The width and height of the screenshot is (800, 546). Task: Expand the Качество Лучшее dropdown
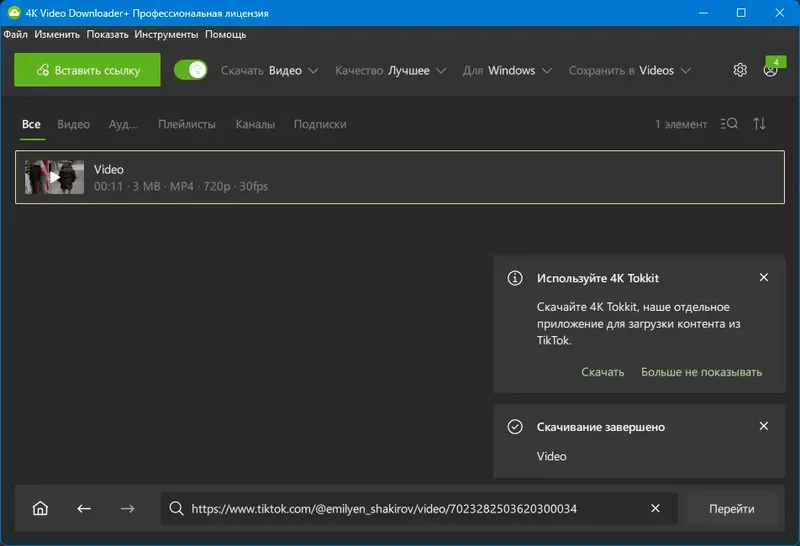click(390, 70)
